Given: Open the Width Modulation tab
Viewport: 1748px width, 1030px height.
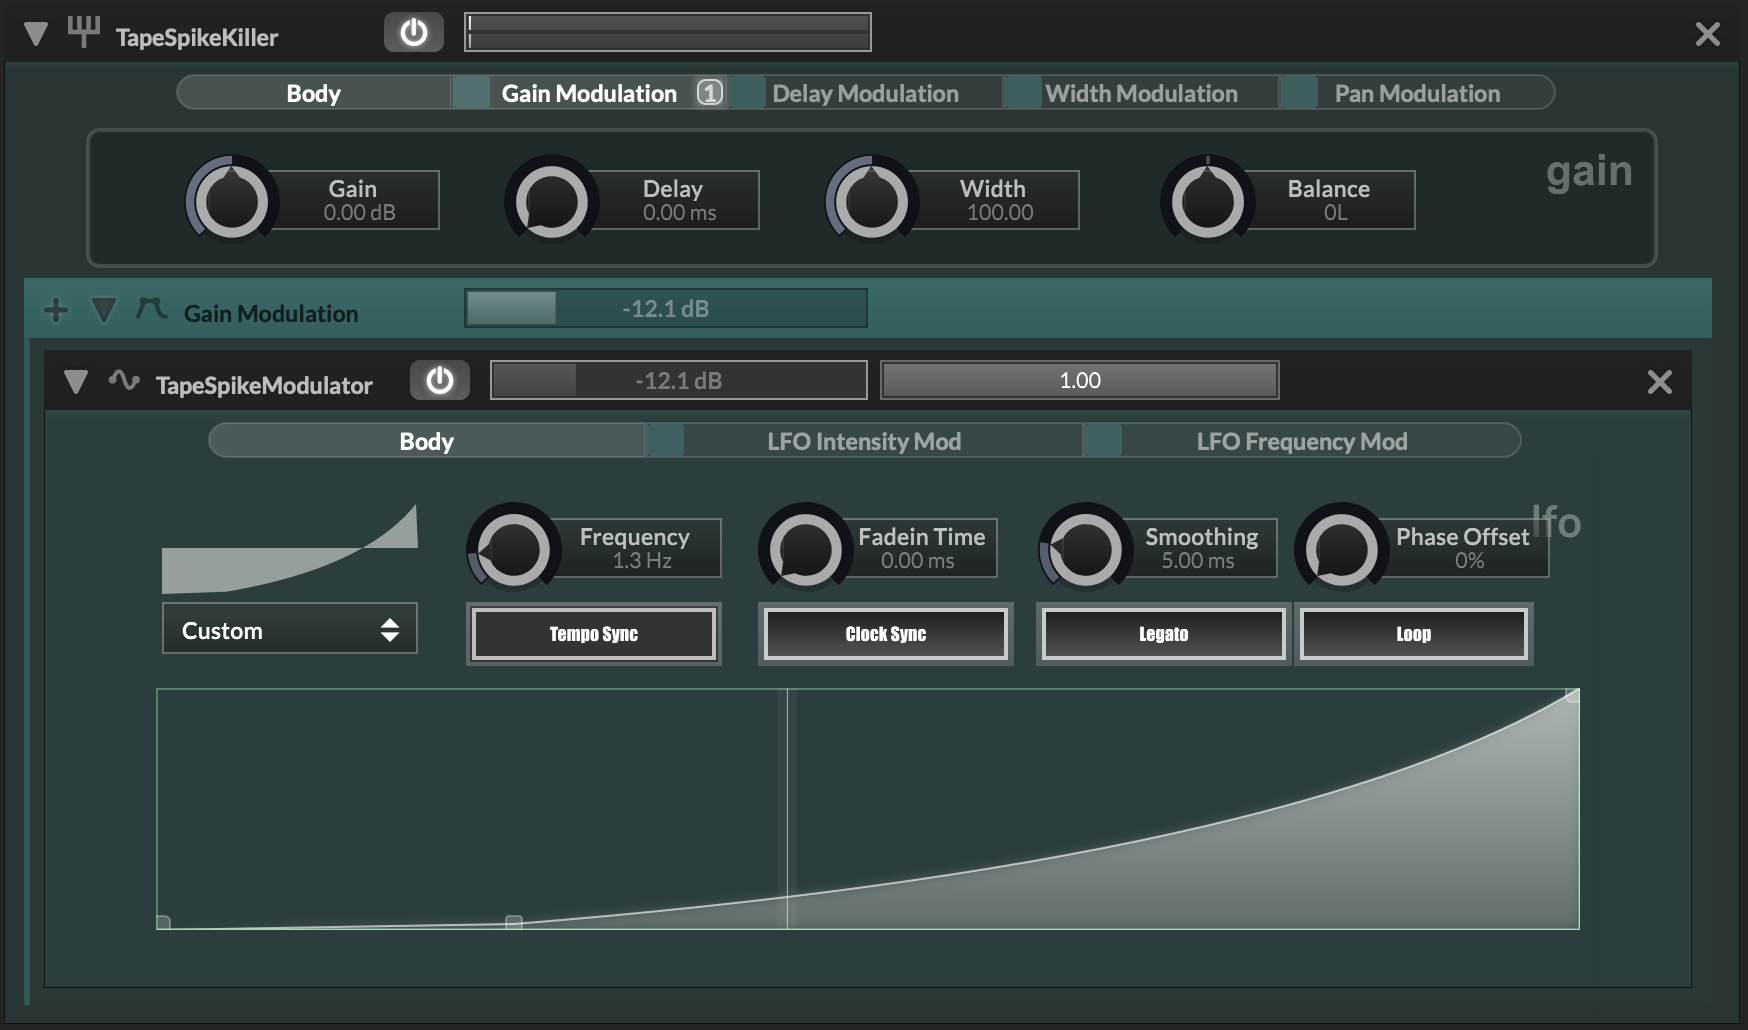Looking at the screenshot, I should [x=1141, y=93].
